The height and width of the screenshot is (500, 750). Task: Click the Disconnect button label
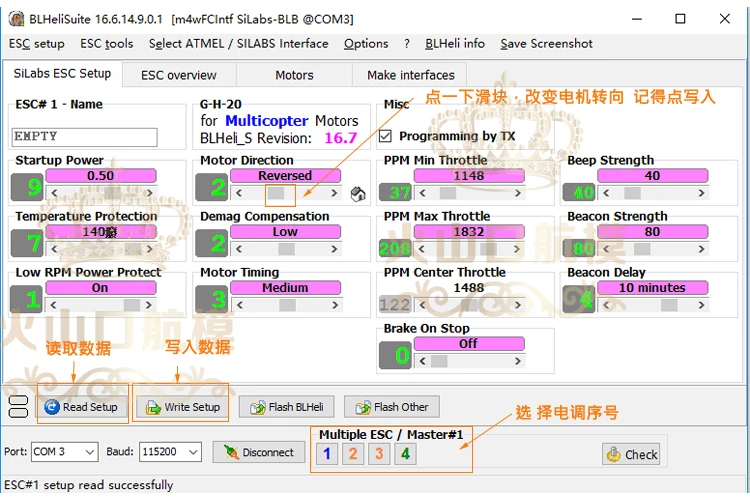(x=268, y=452)
